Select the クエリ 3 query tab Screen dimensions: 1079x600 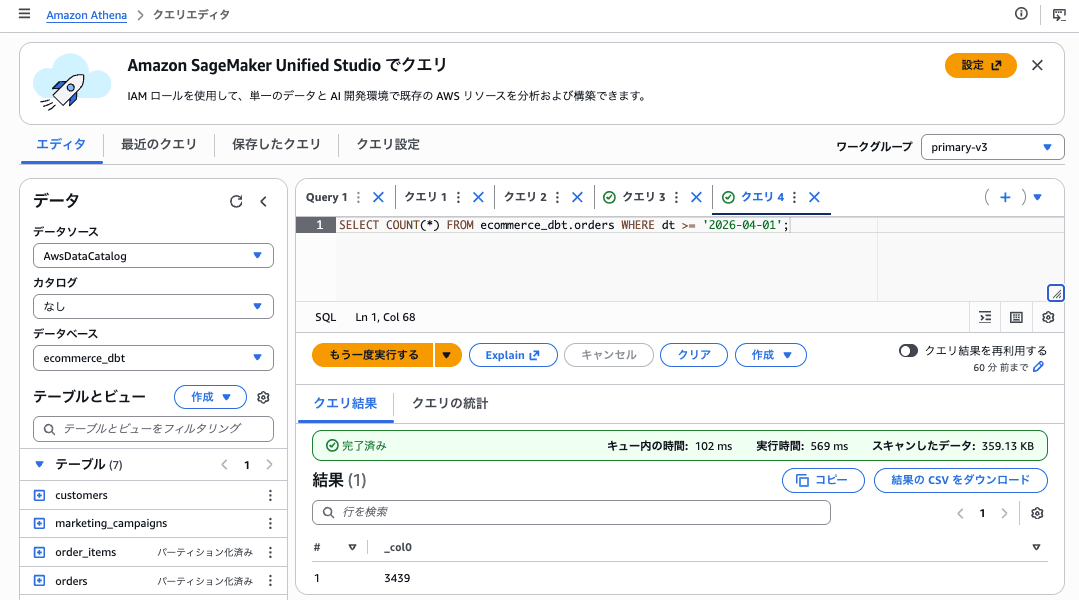(643, 197)
